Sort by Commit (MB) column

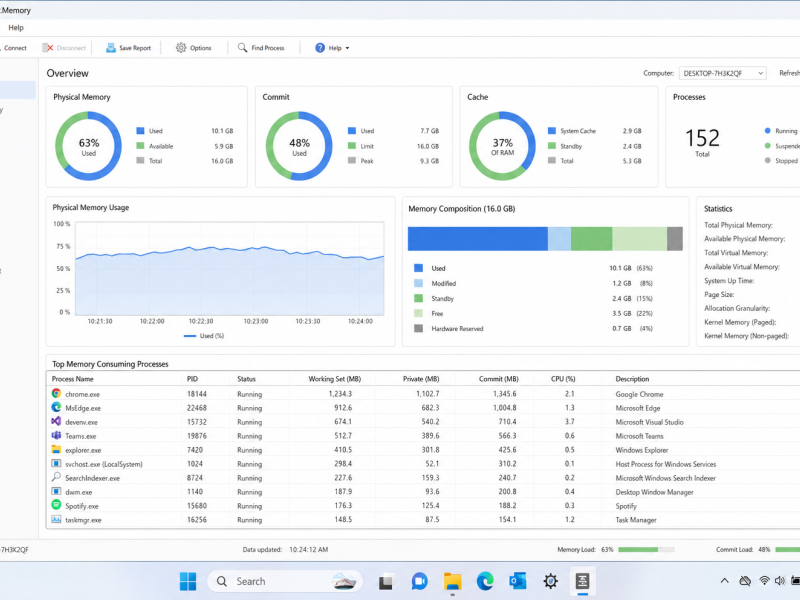(498, 379)
